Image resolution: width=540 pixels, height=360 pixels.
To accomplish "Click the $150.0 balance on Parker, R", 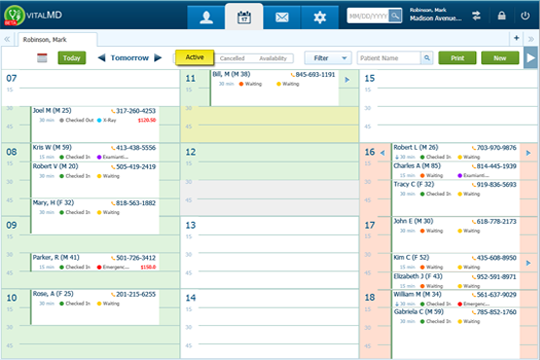I will [148, 267].
